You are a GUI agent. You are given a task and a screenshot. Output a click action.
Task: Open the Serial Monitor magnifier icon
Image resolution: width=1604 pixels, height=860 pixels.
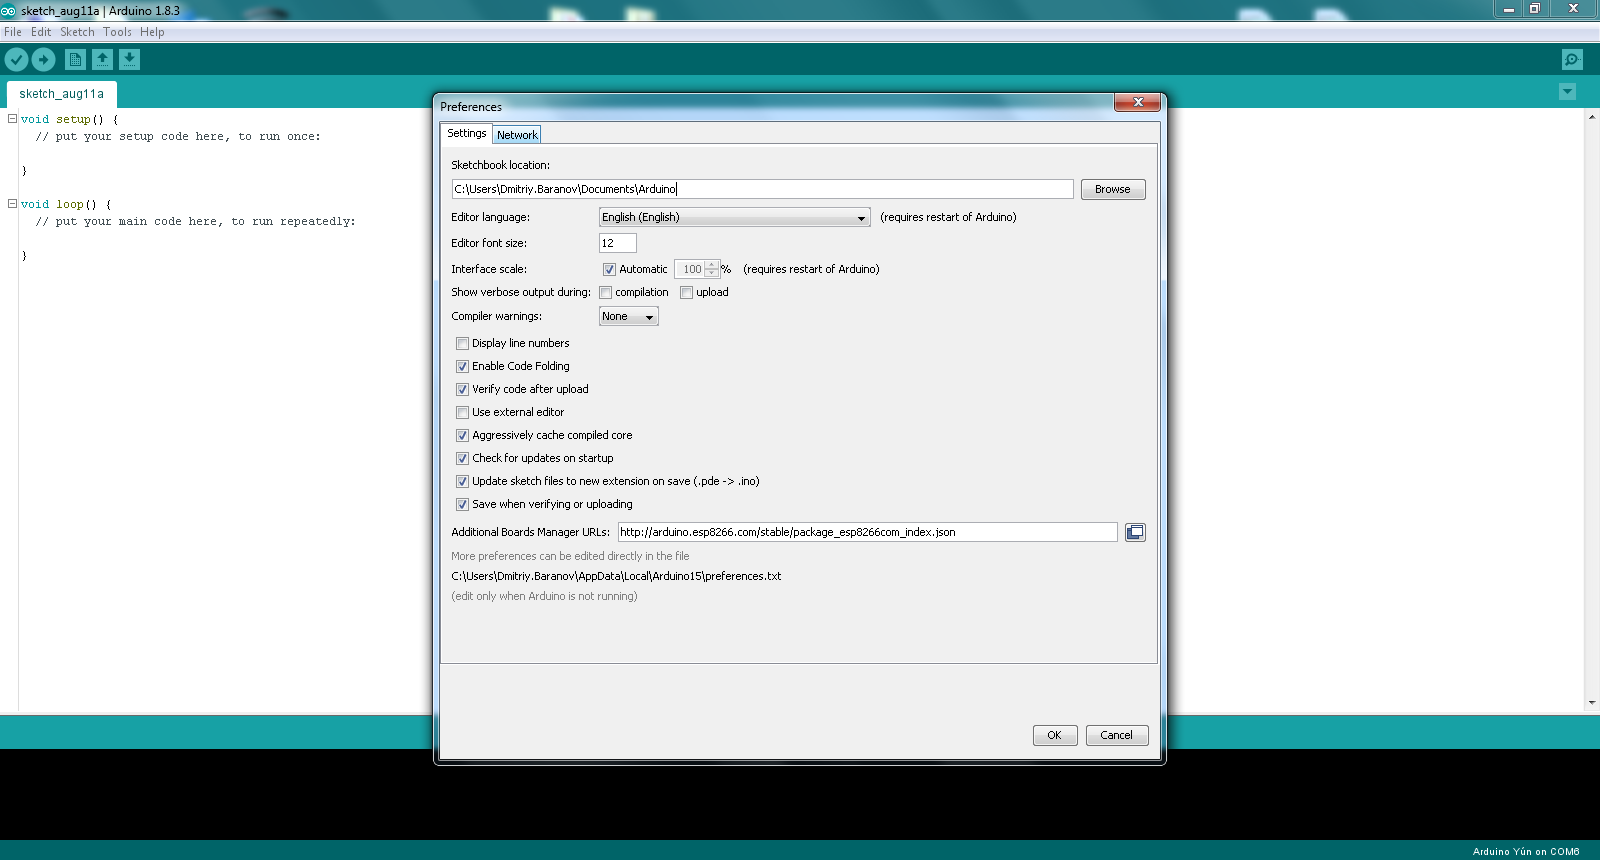1572,60
